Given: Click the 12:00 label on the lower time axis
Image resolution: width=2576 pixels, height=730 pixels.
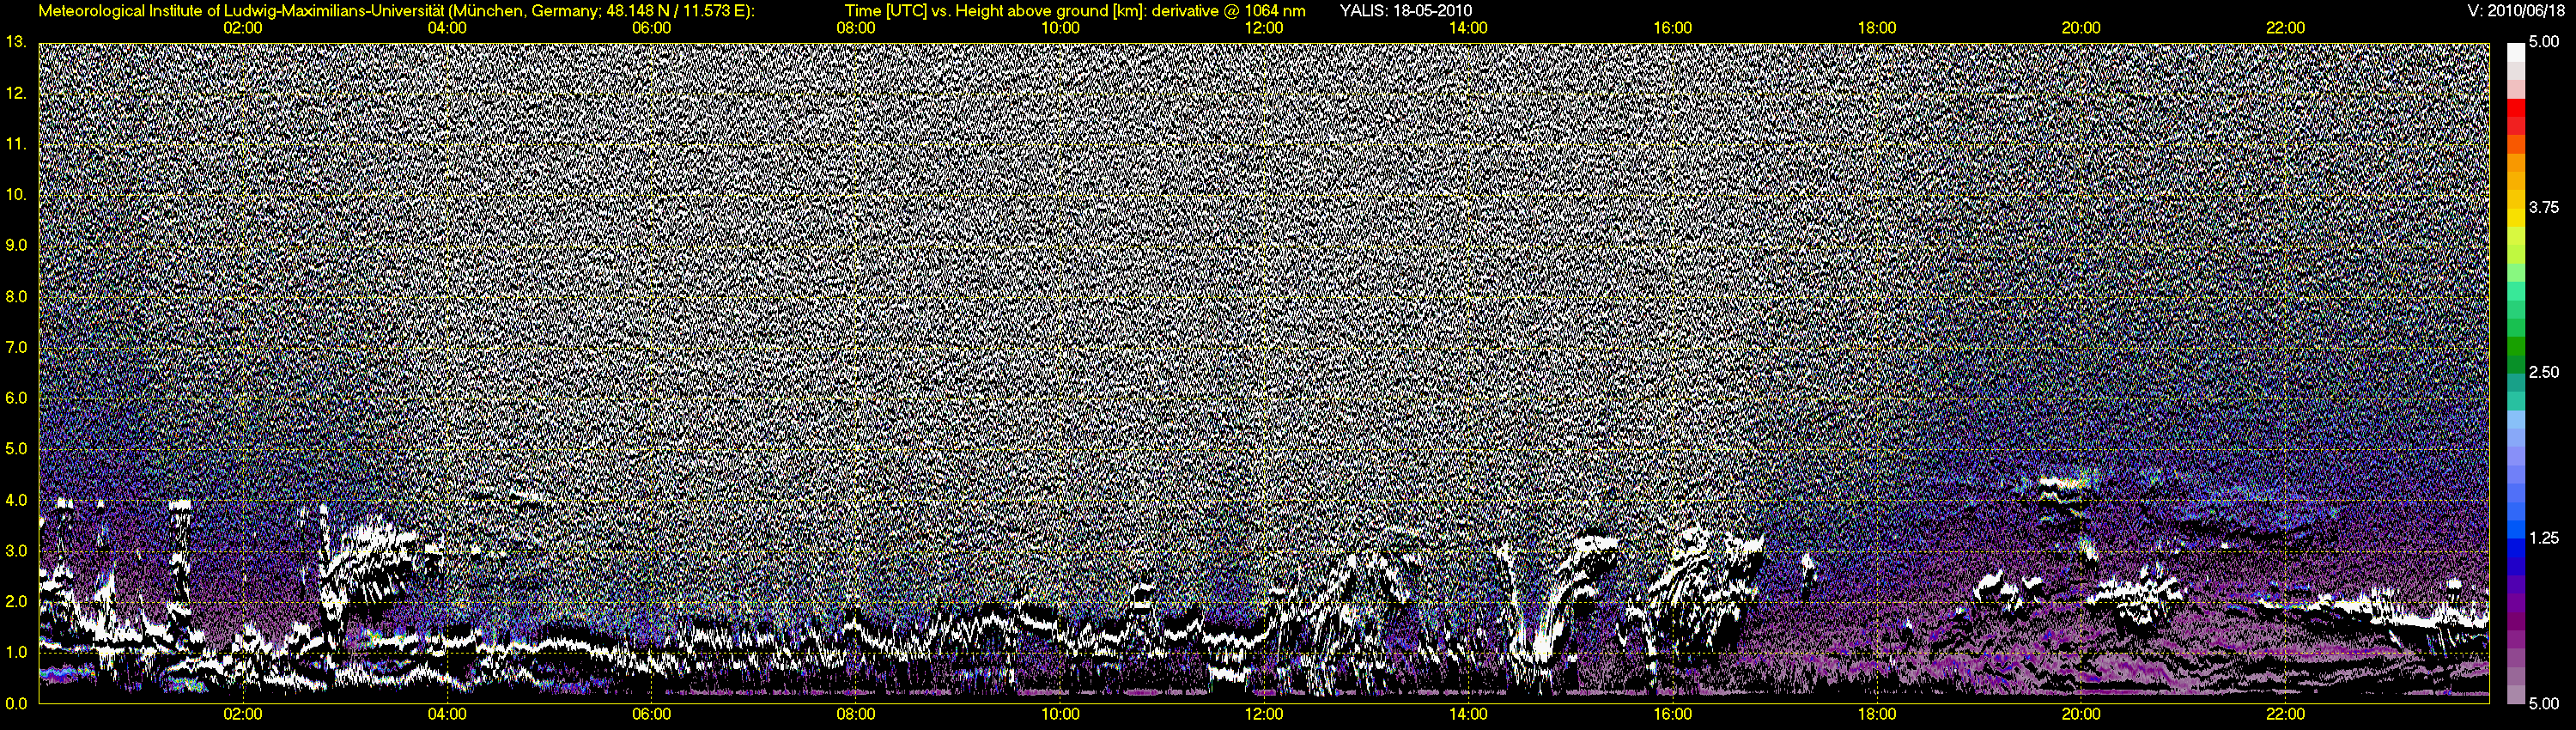Looking at the screenshot, I should coord(1264,714).
